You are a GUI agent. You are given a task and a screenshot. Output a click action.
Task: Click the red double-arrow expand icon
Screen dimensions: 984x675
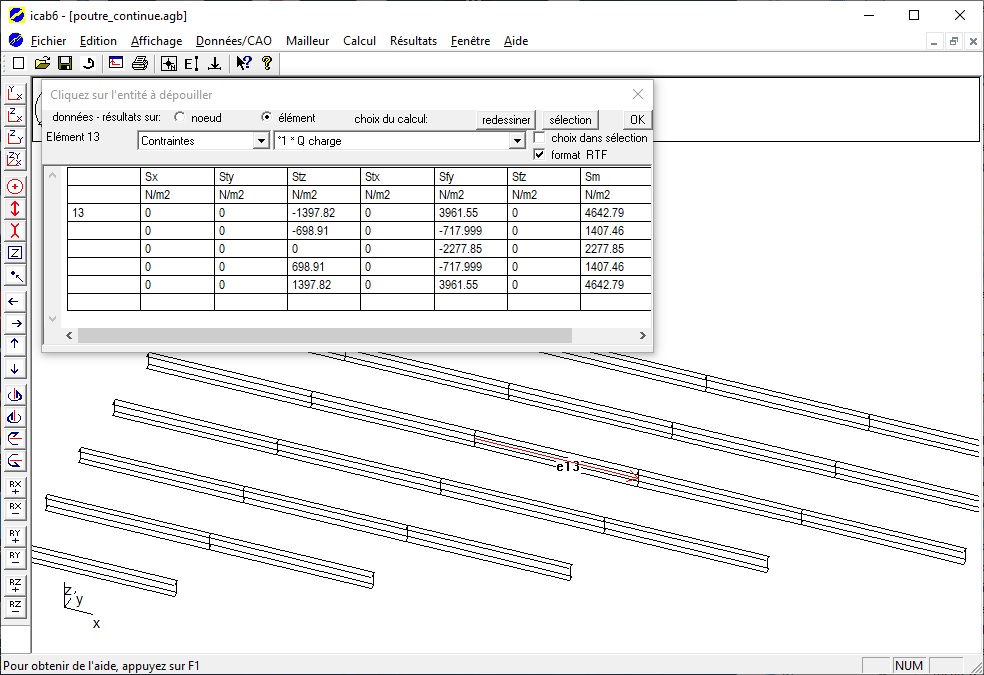point(15,209)
